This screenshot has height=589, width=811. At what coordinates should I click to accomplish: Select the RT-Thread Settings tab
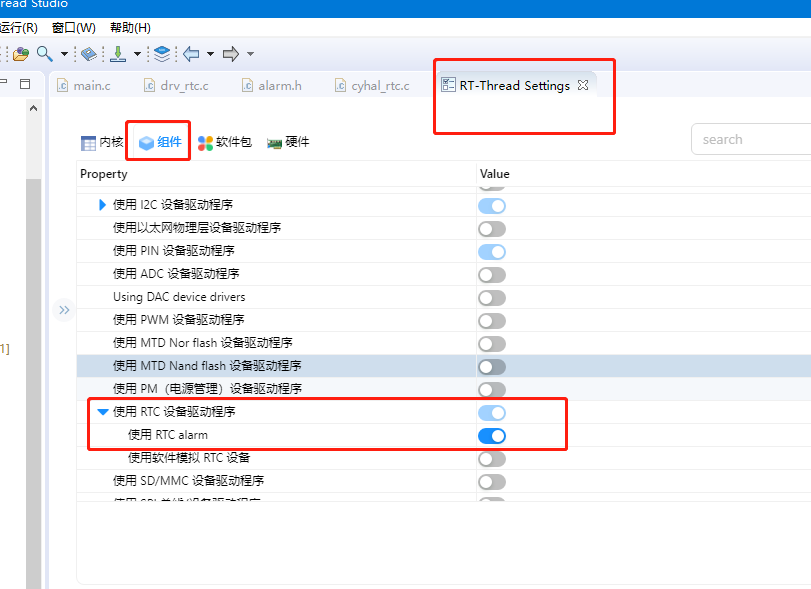coord(515,85)
